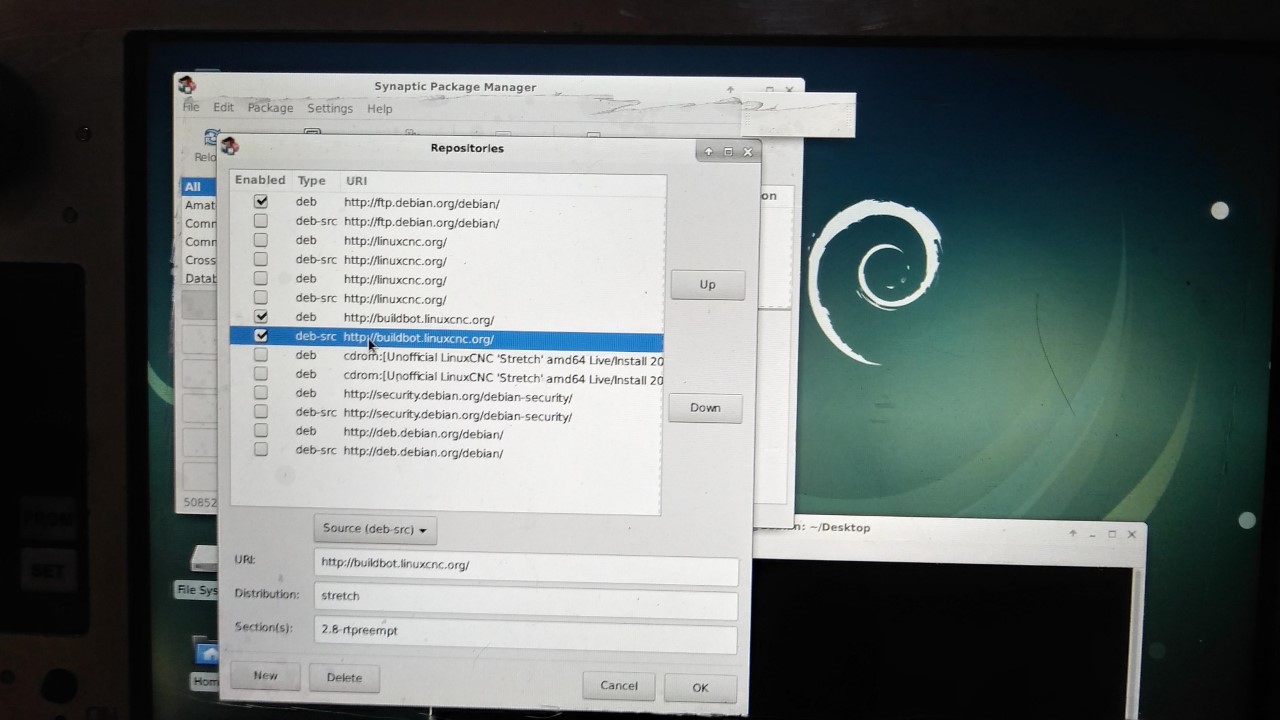Click the Section(s) field showing 2.8-rtpreempt
Viewport: 1280px width, 720px height.
(x=526, y=632)
